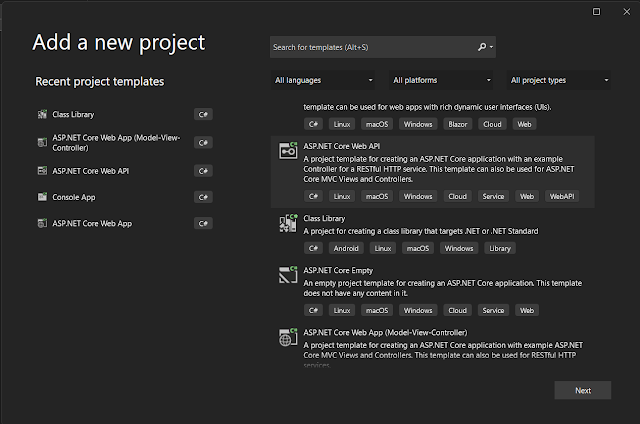Image resolution: width=640 pixels, height=424 pixels.
Task: Click the recent ASP.NET Core Web API icon
Action: [42, 170]
